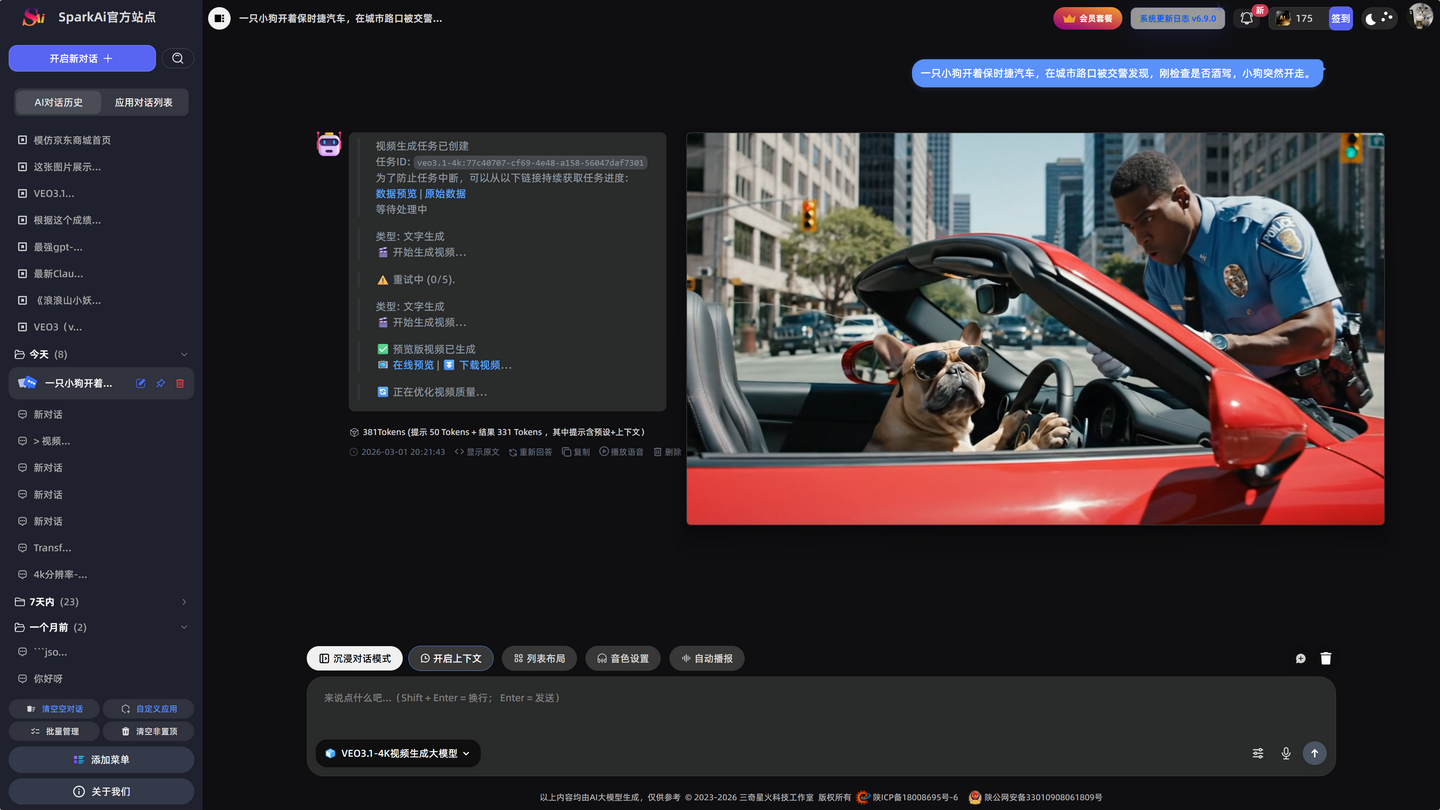The width and height of the screenshot is (1440, 810).
Task: Open the search conversations icon
Action: [177, 58]
